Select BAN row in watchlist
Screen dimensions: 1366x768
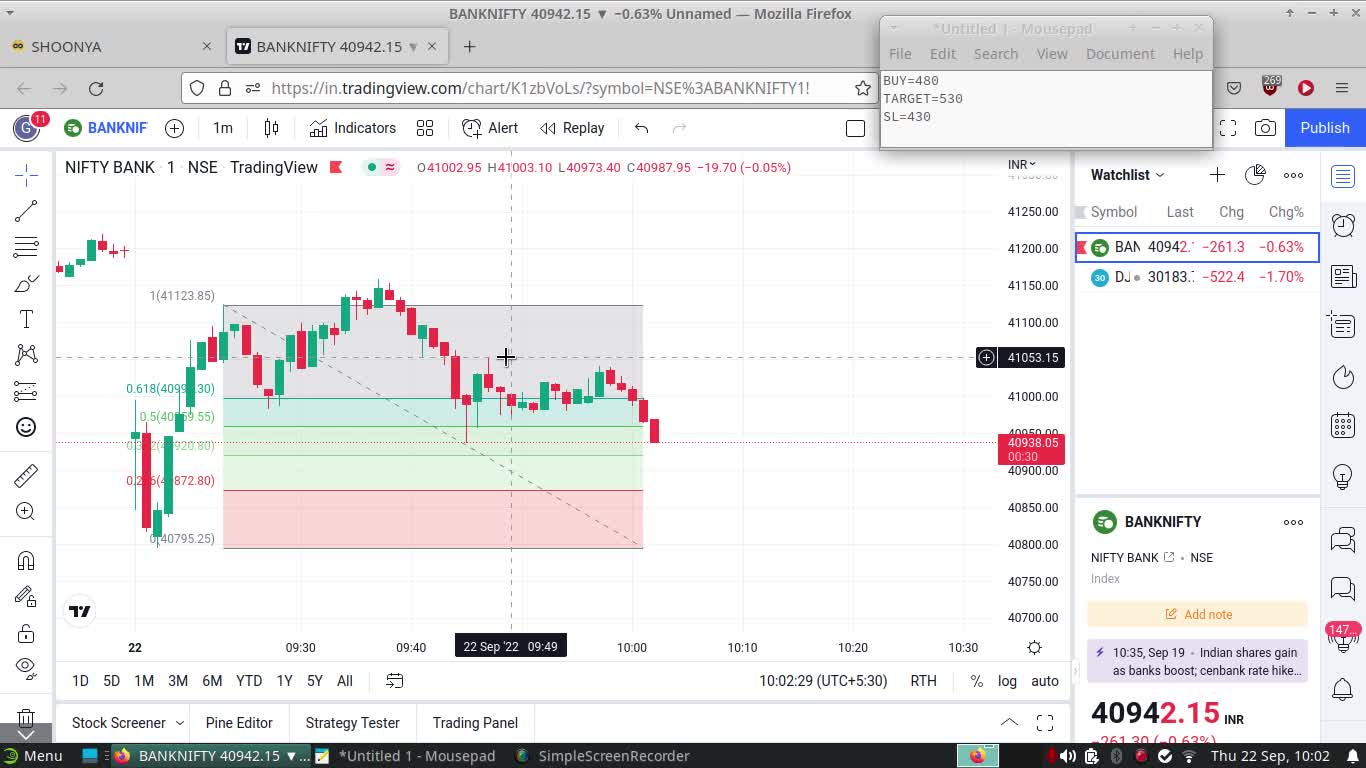1198,247
